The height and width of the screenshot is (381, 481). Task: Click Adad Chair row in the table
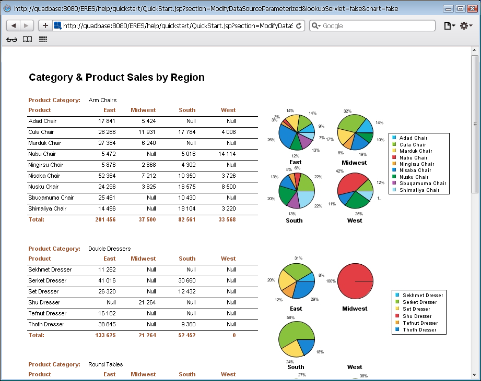(142, 121)
